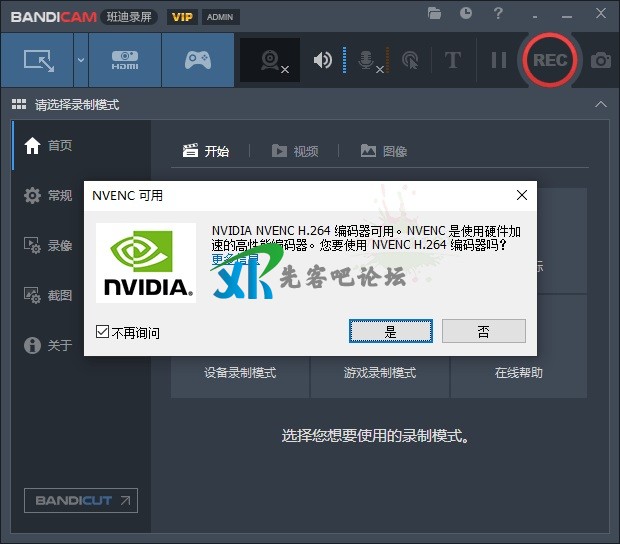The height and width of the screenshot is (544, 620).
Task: Switch to gamepad game recording mode
Action: tap(197, 60)
